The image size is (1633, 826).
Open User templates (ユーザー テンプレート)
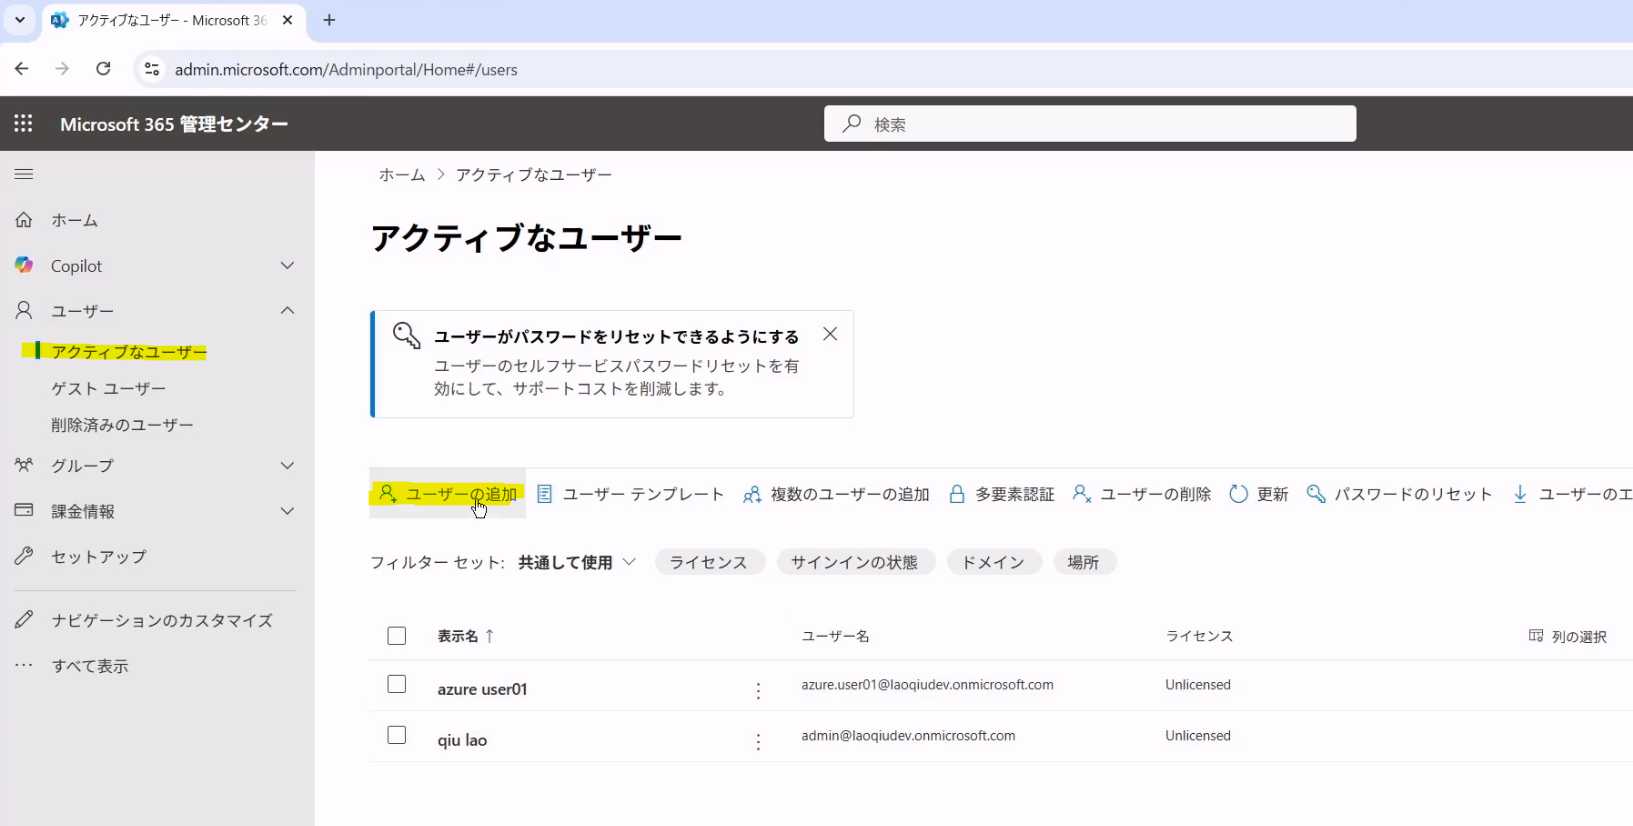[631, 494]
